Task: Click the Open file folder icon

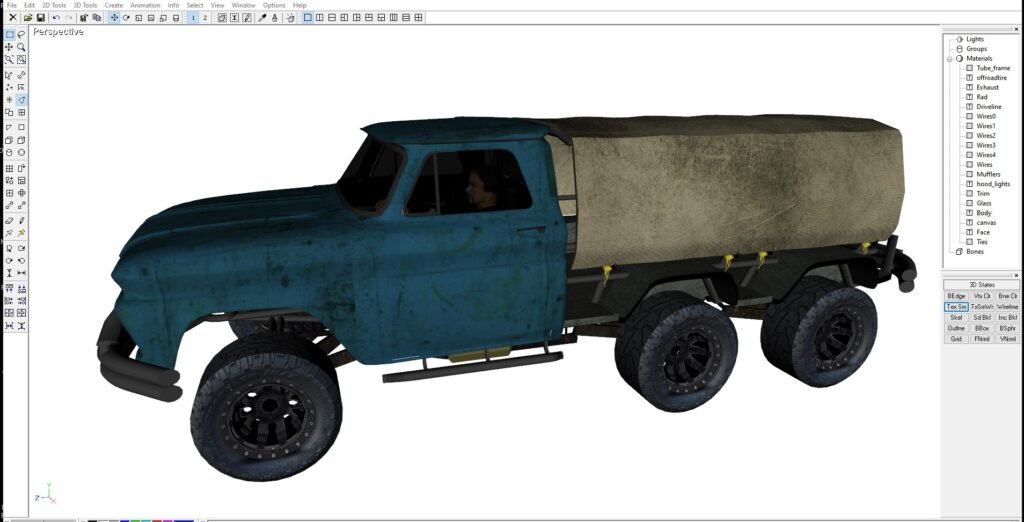Action: (x=28, y=18)
